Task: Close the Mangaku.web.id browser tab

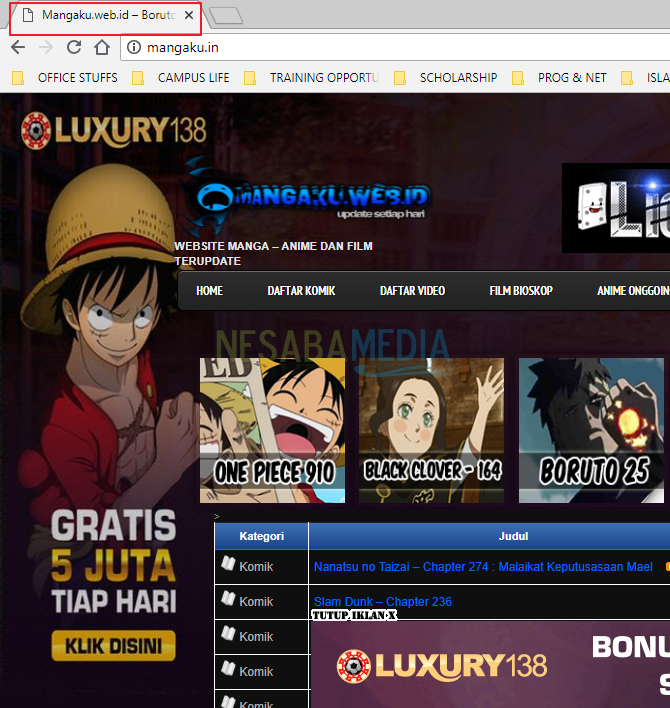Action: coord(189,15)
